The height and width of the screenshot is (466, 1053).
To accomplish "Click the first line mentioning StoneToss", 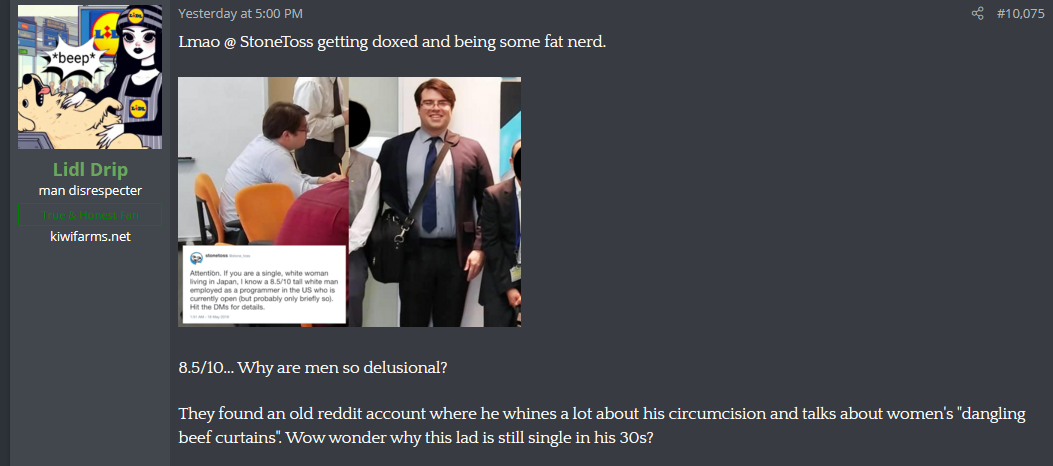I will click(x=392, y=42).
